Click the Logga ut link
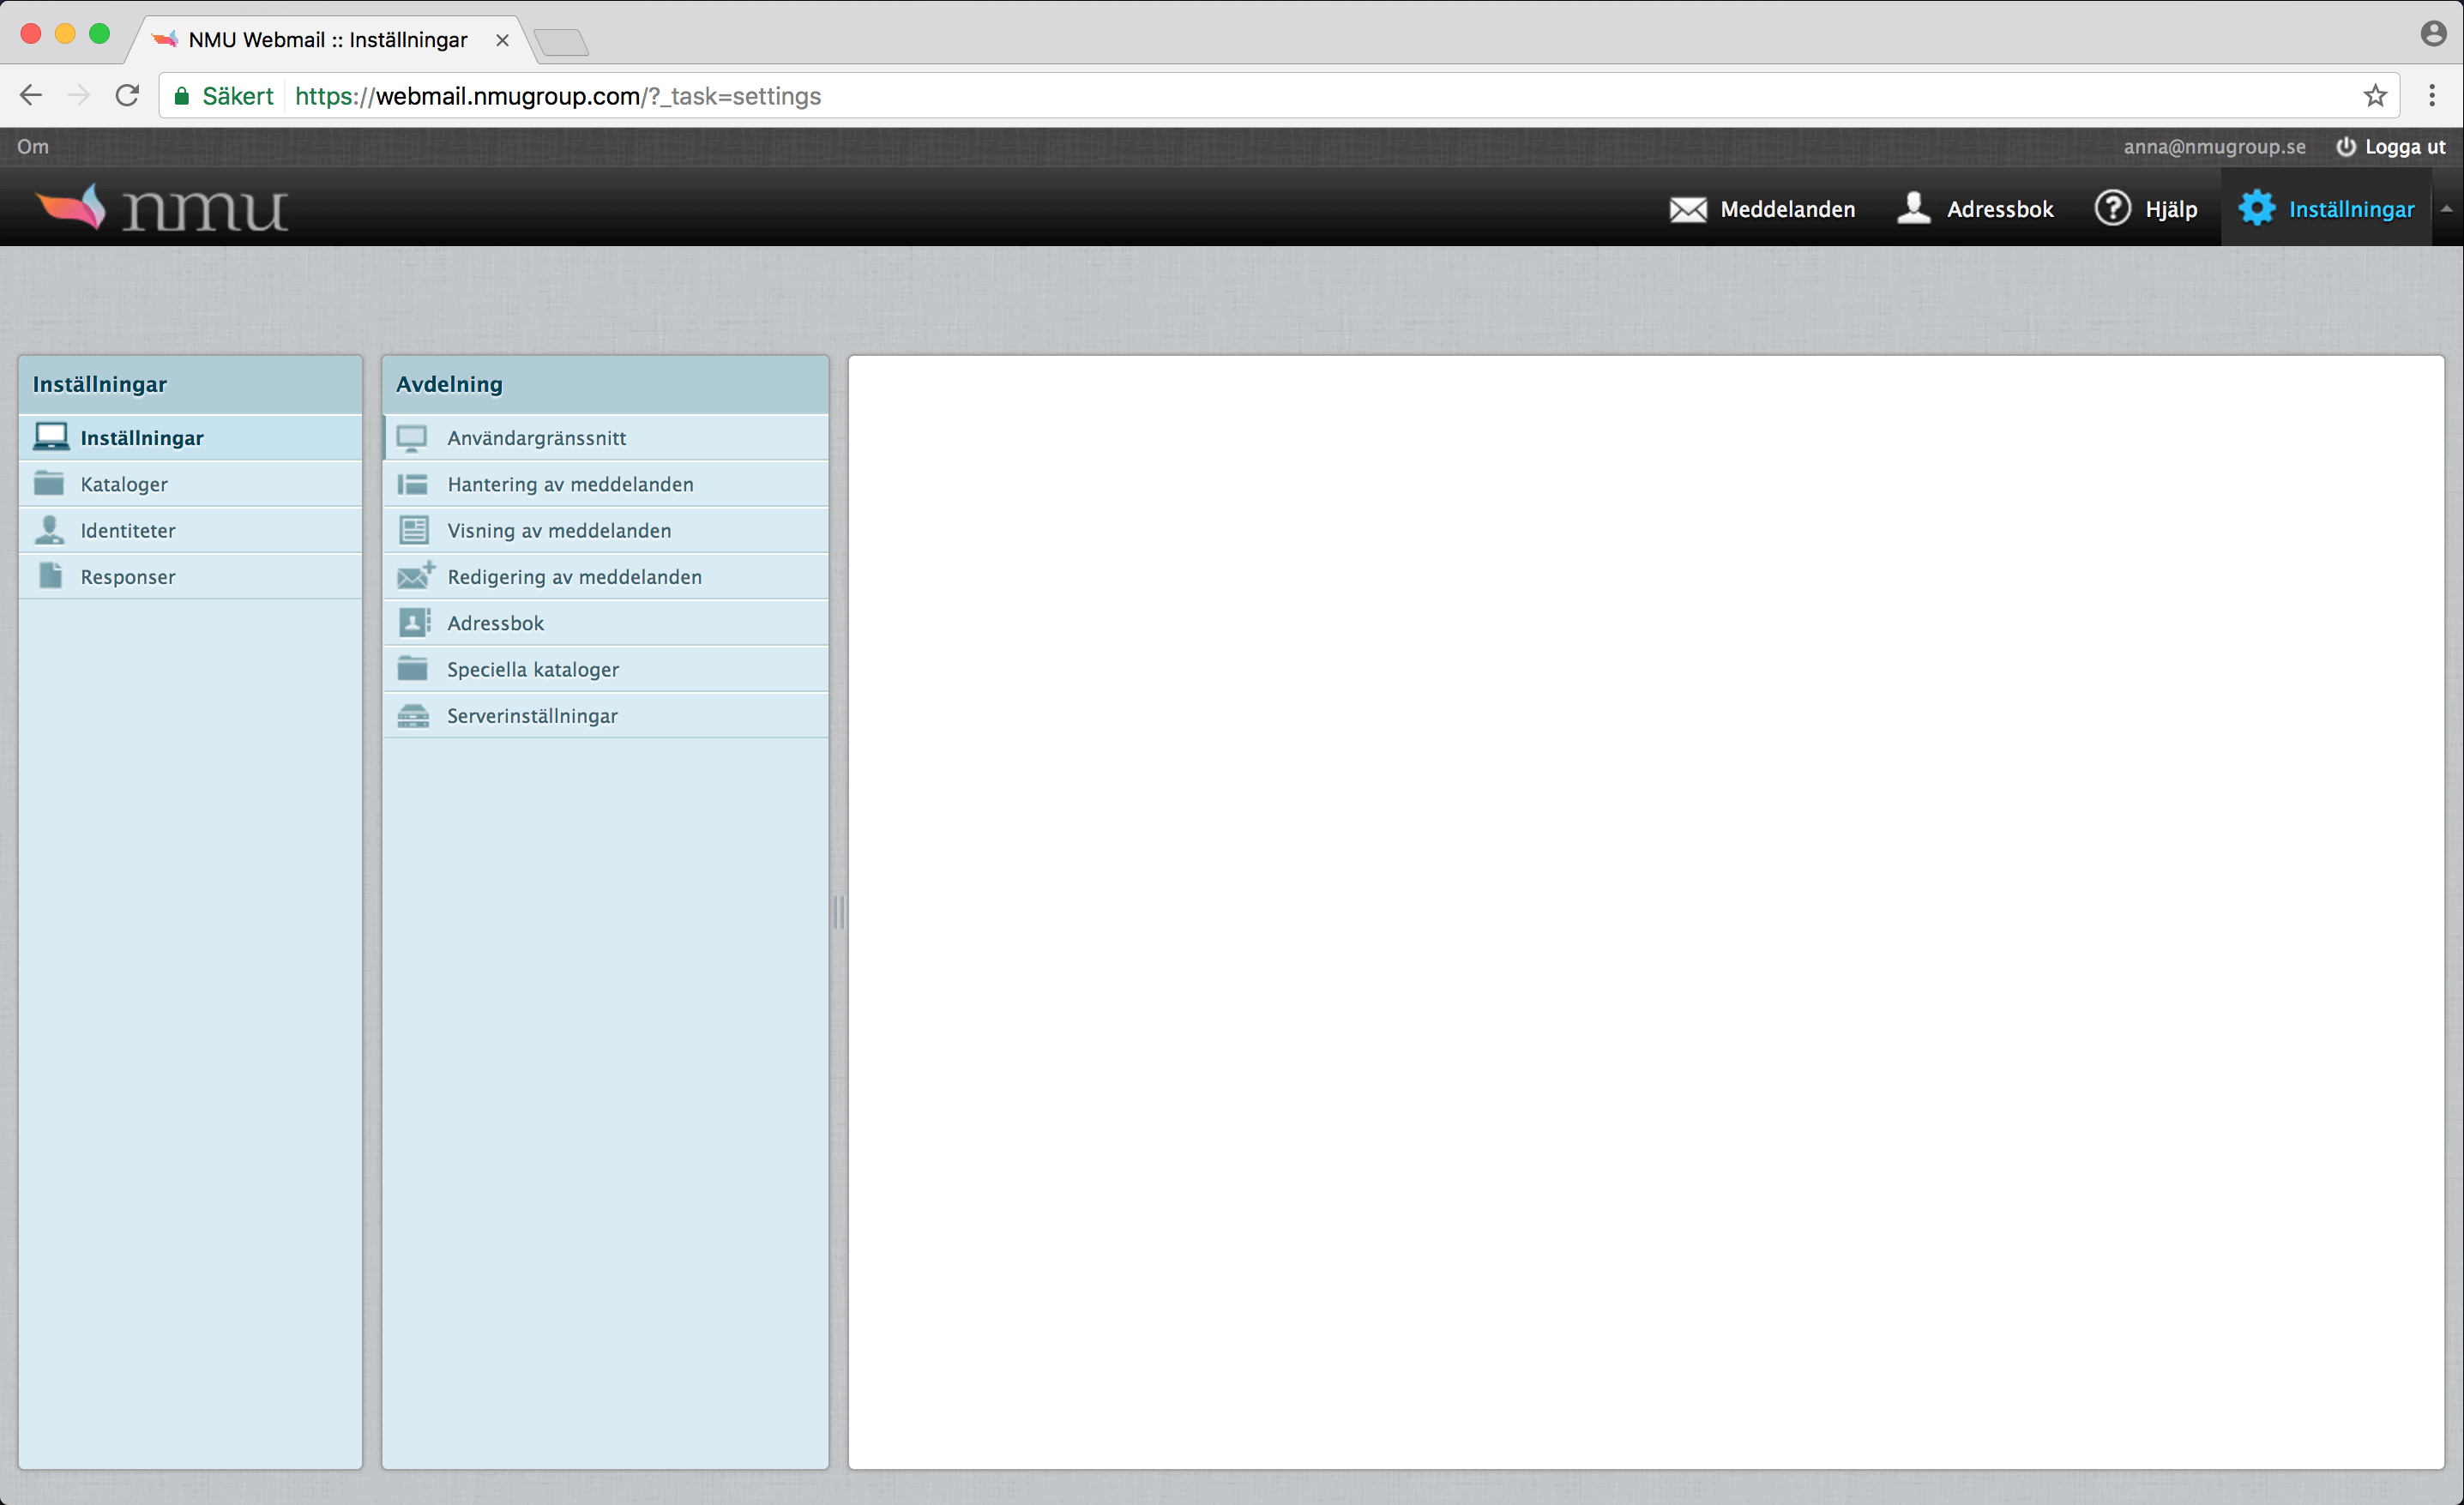The height and width of the screenshot is (1505, 2464). [2404, 147]
